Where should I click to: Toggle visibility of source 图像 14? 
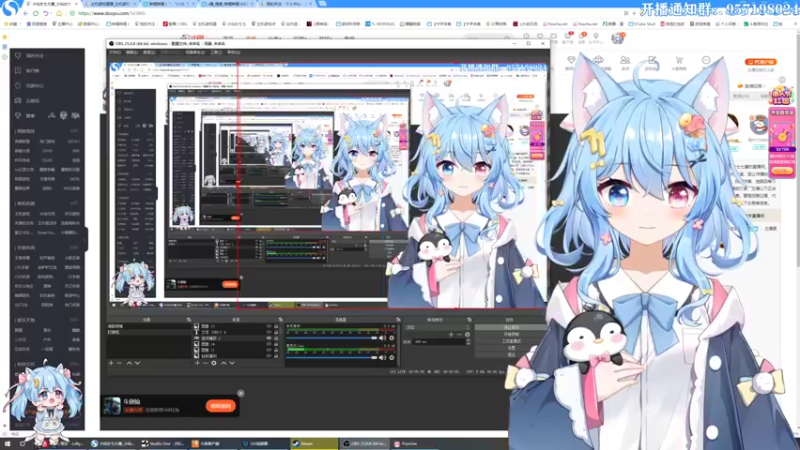click(x=269, y=344)
